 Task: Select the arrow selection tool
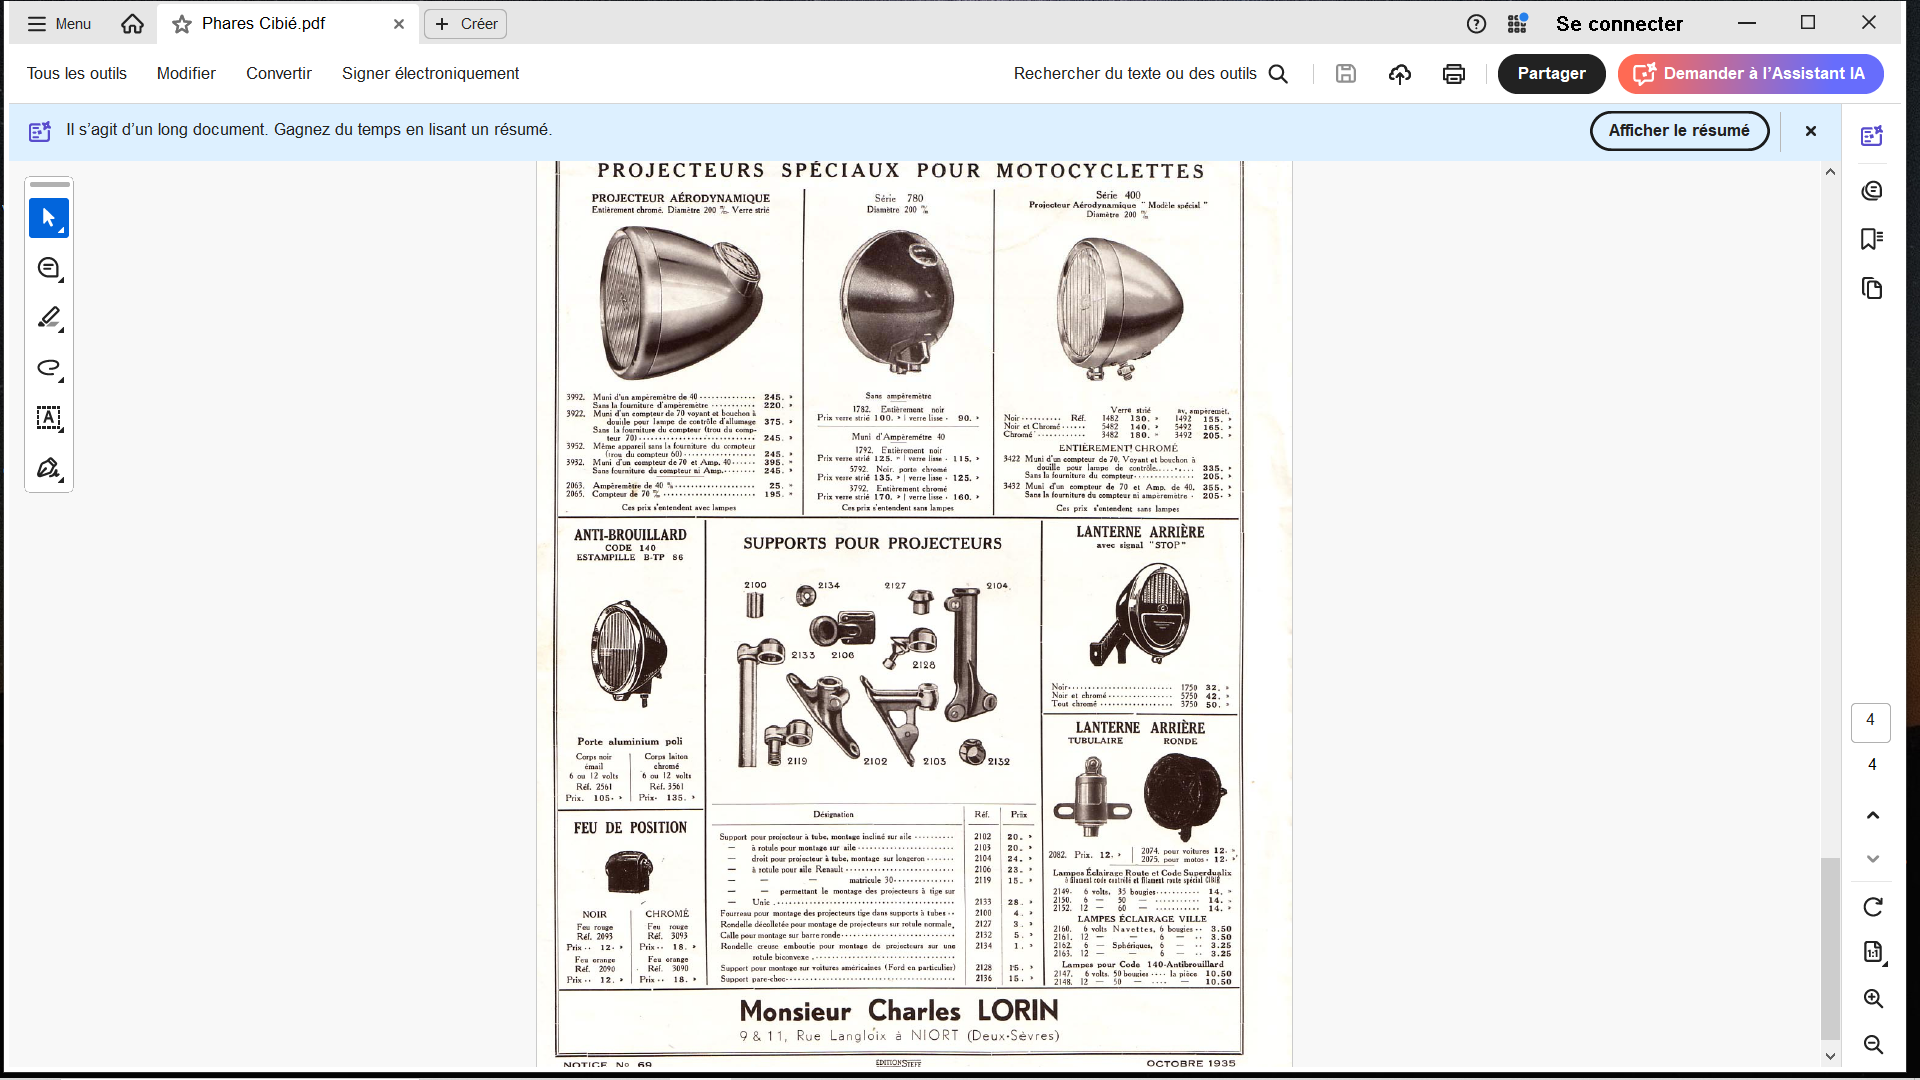pyautogui.click(x=48, y=218)
